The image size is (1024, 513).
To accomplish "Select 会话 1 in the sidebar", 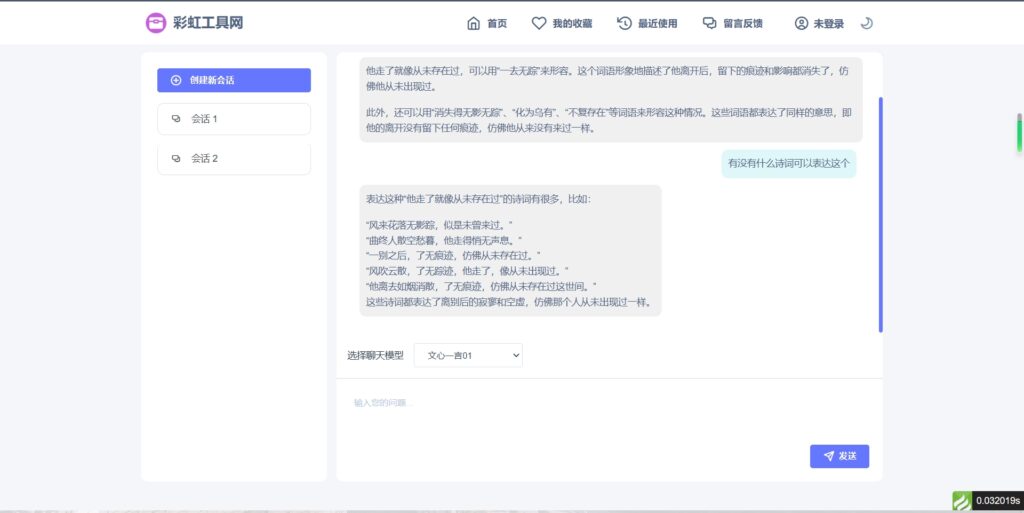I will coord(234,119).
